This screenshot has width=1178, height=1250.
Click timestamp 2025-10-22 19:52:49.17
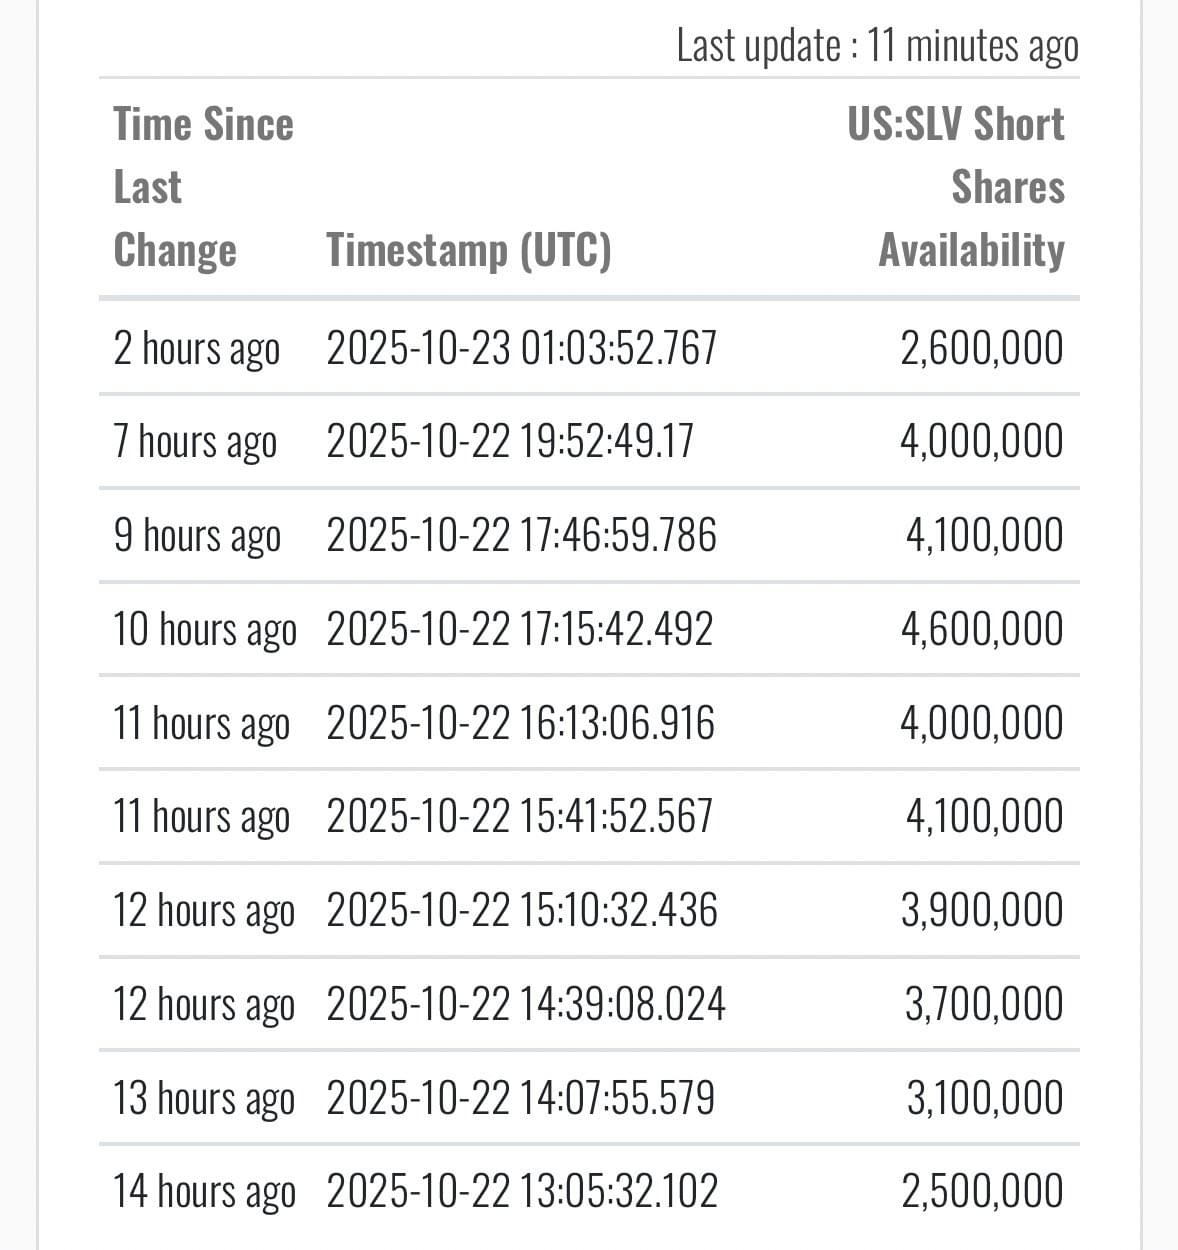510,441
